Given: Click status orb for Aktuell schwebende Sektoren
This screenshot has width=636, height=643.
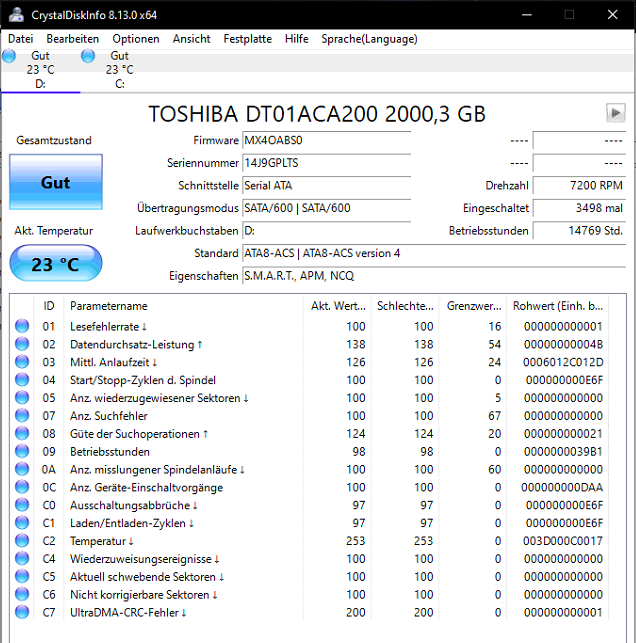Looking at the screenshot, I should click(x=22, y=576).
